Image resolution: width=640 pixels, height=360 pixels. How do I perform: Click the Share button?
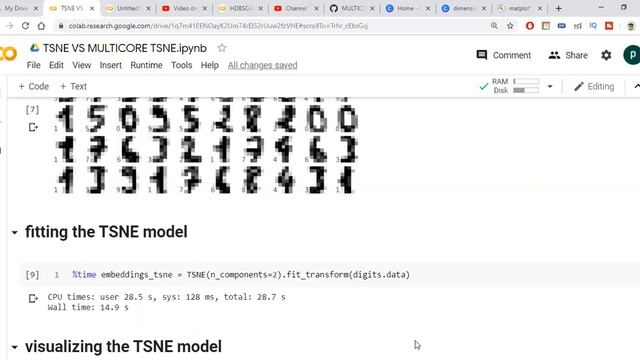tap(568, 55)
